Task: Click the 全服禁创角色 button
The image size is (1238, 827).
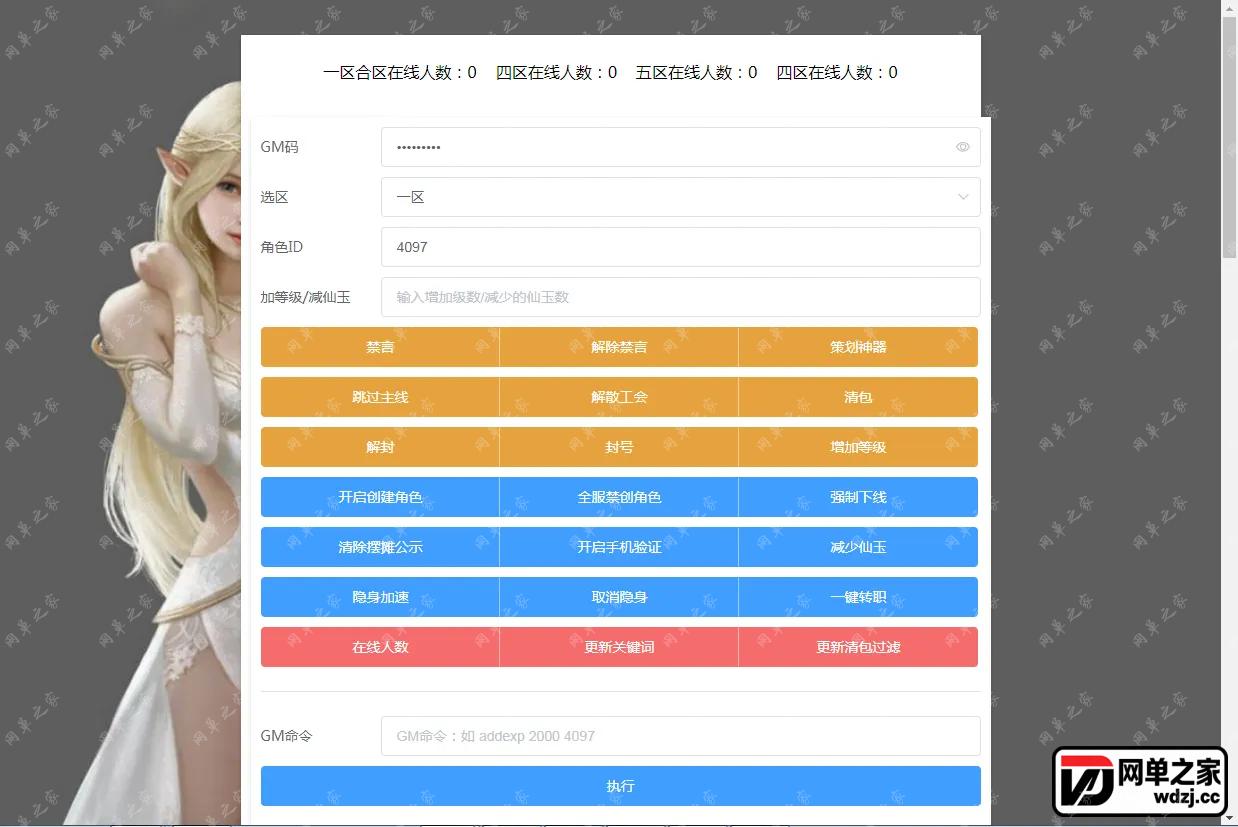Action: tap(619, 497)
